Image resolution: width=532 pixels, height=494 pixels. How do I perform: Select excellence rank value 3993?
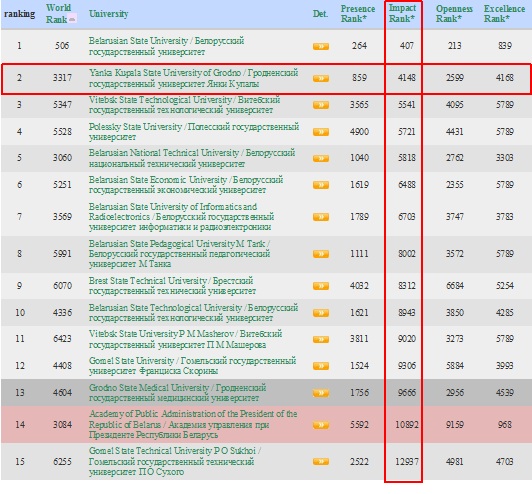coord(505,366)
